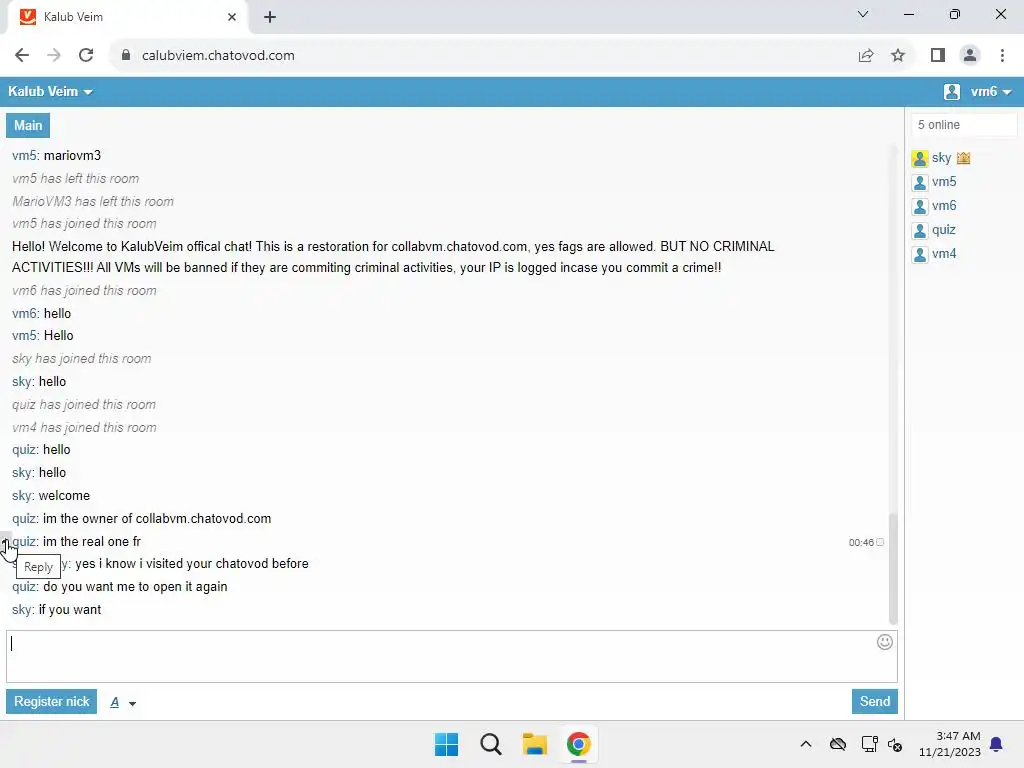The width and height of the screenshot is (1024, 768).
Task: Click the cloud sync tray icon
Action: point(838,744)
